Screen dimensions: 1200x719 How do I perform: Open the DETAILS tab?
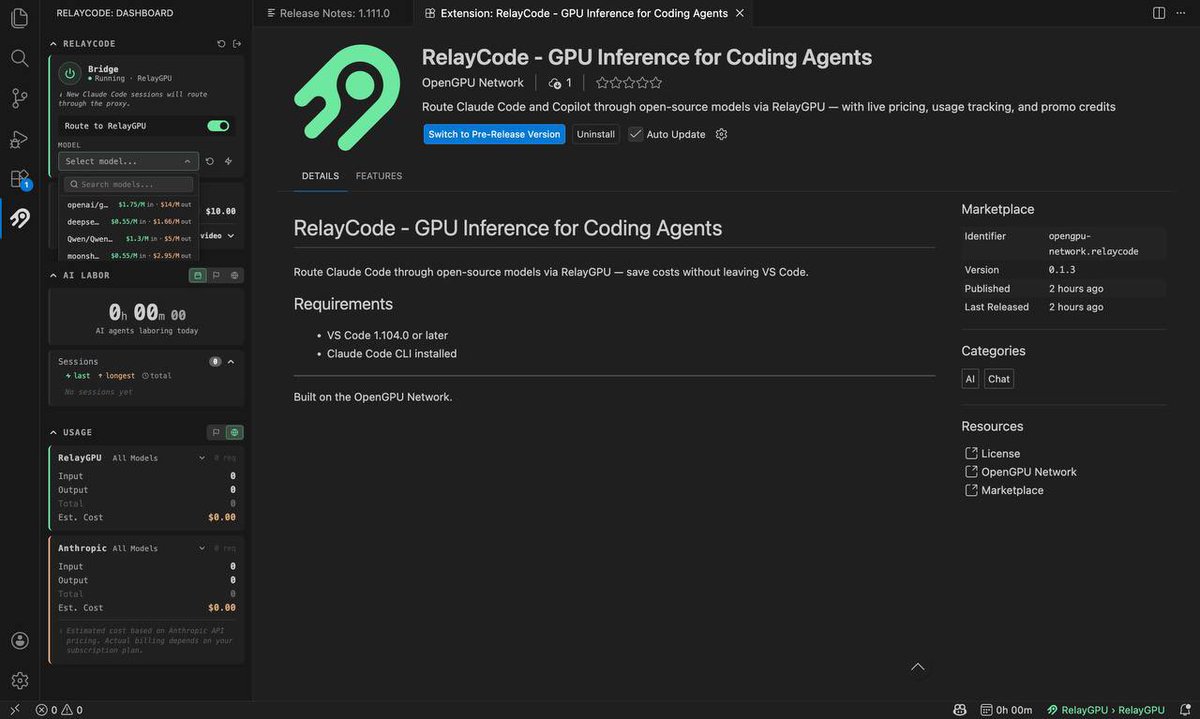[x=320, y=176]
